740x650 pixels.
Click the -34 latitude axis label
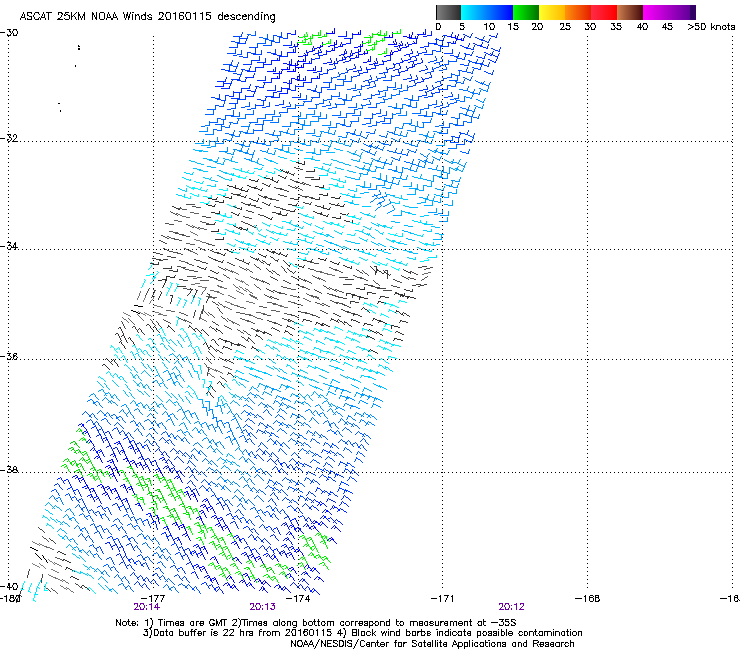point(9,246)
